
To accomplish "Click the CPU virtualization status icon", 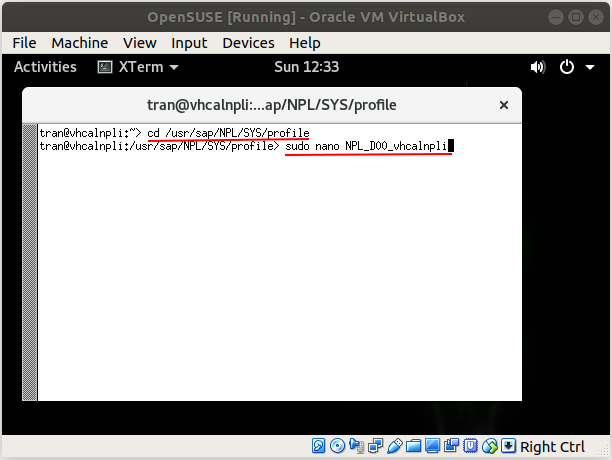I will click(x=470, y=446).
